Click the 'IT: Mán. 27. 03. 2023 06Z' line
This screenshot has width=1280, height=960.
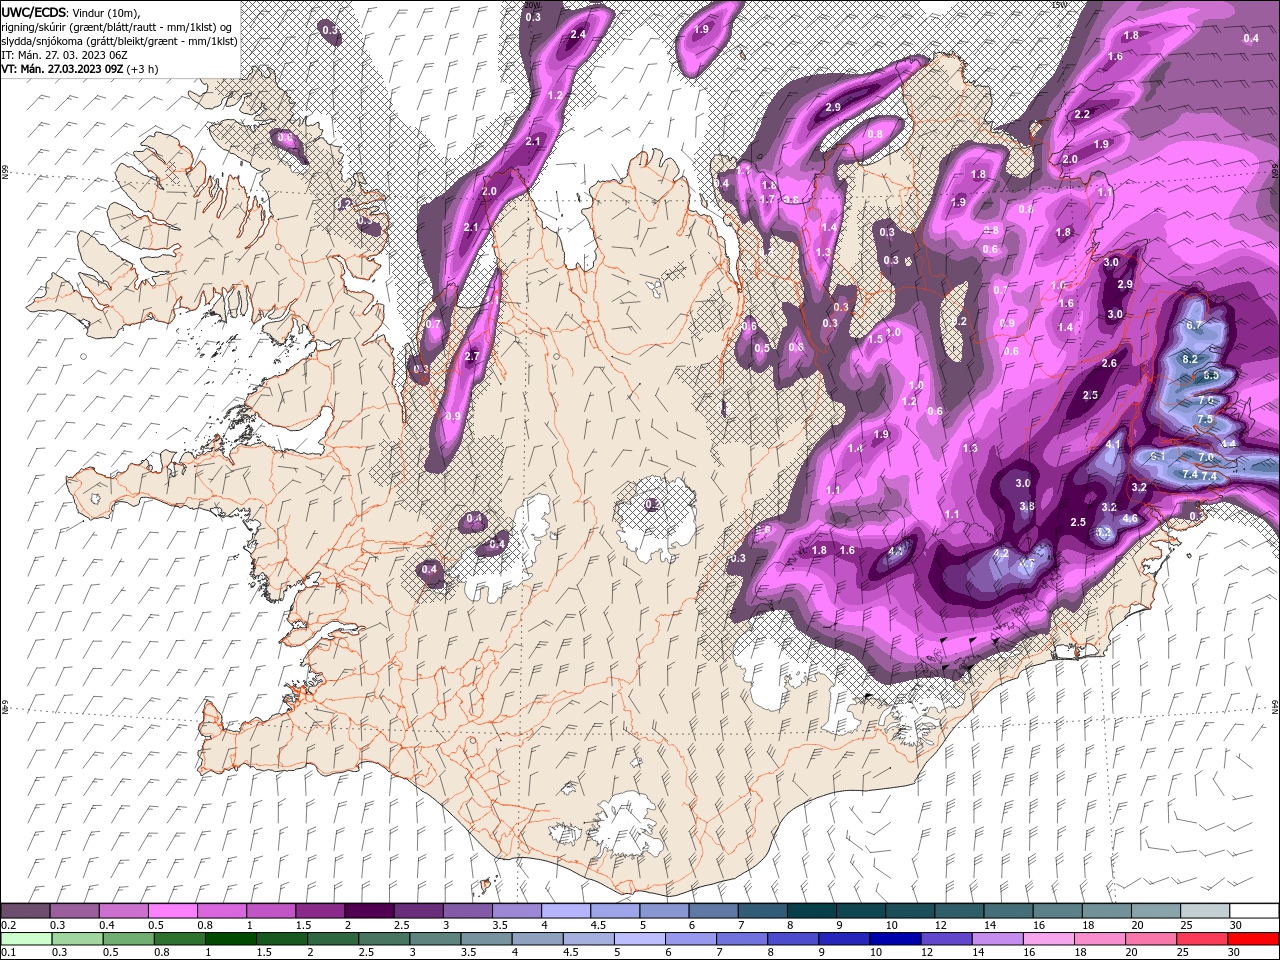point(66,55)
